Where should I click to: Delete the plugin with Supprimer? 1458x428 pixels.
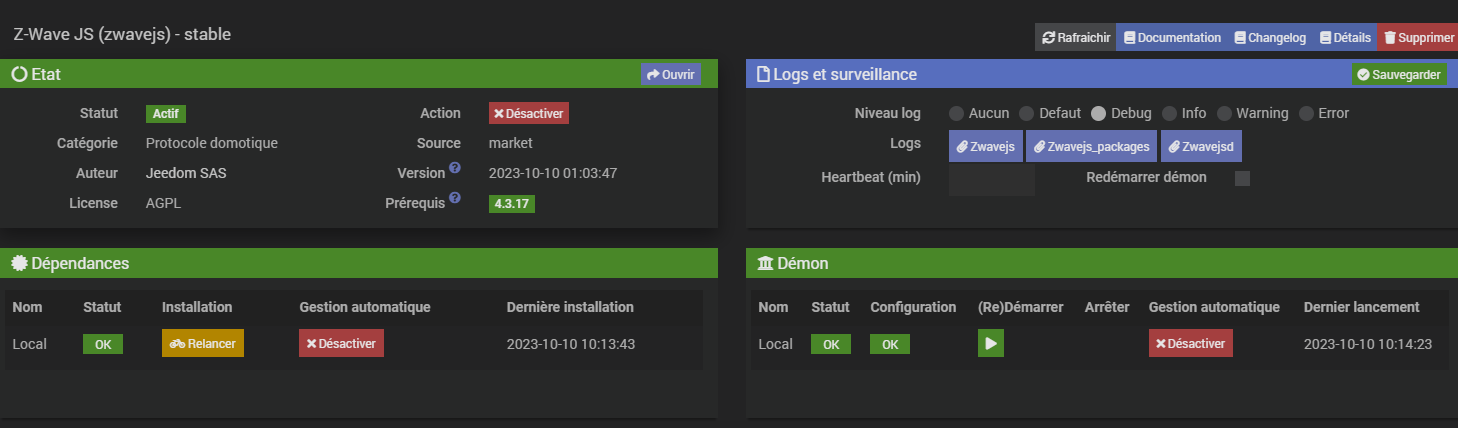(x=1418, y=38)
